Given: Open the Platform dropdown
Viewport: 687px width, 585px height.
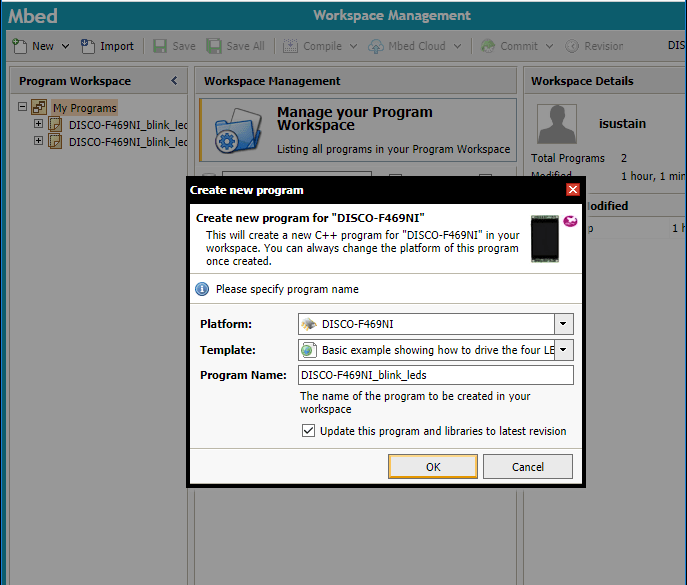Looking at the screenshot, I should click(x=563, y=324).
